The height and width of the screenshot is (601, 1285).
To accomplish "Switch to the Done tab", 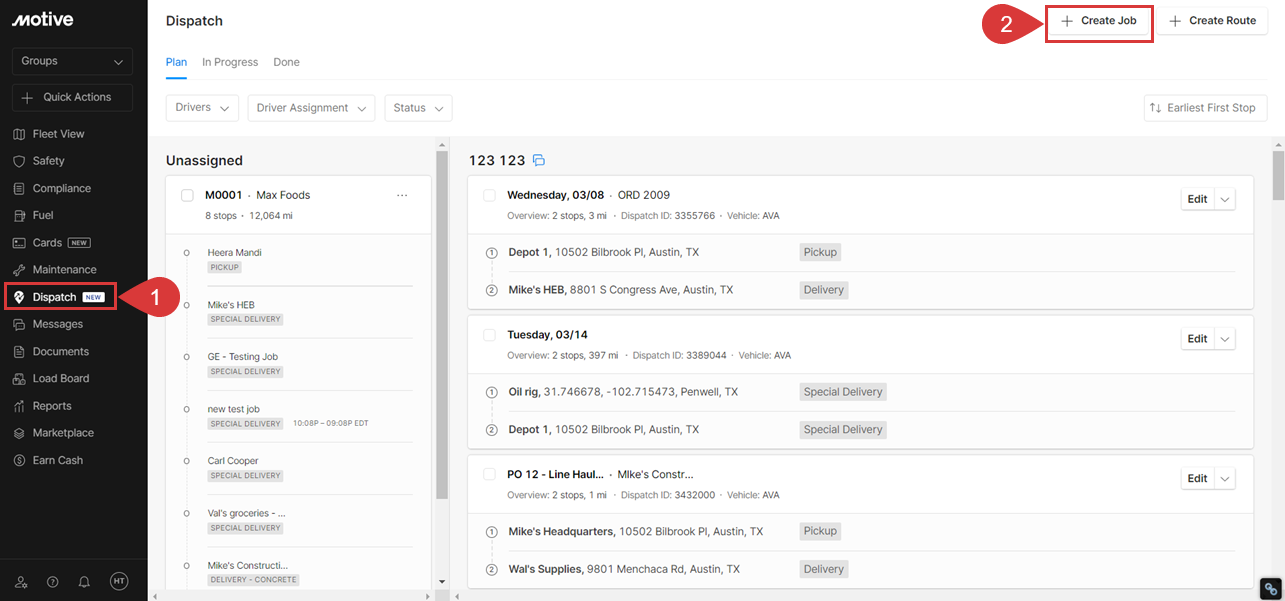I will click(x=286, y=62).
